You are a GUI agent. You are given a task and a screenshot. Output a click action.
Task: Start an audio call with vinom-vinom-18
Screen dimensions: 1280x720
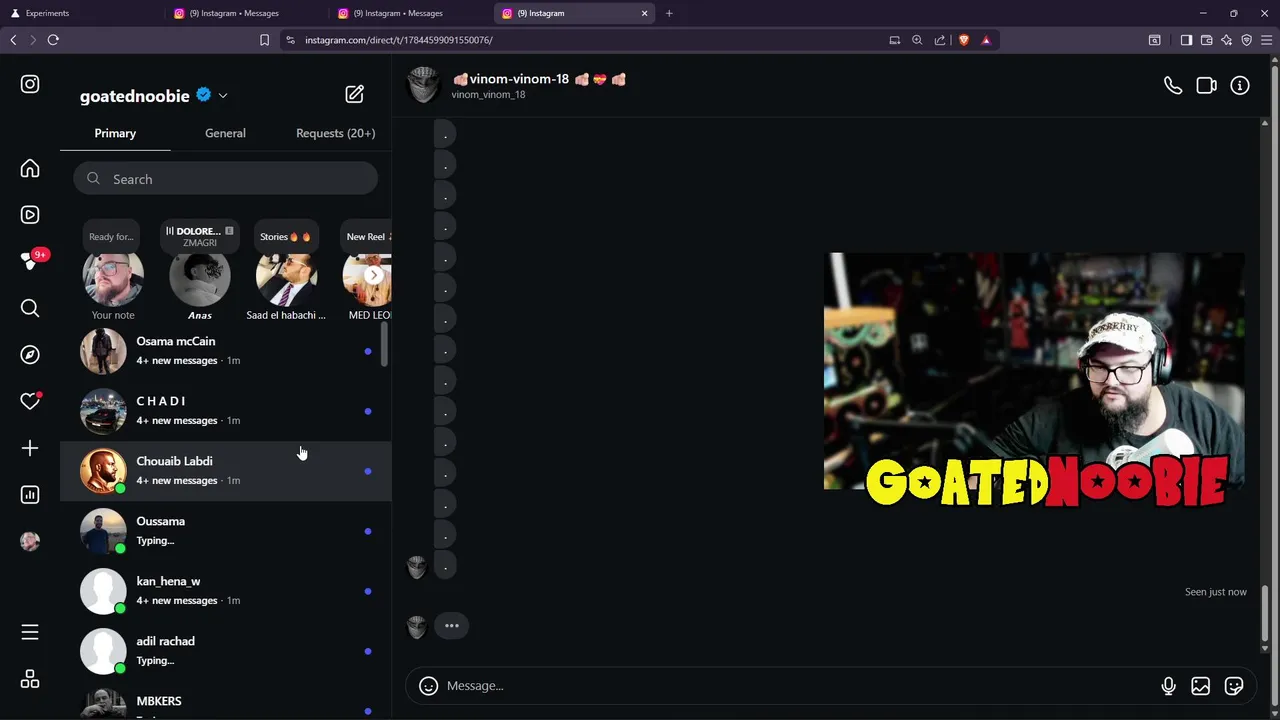pos(1173,86)
